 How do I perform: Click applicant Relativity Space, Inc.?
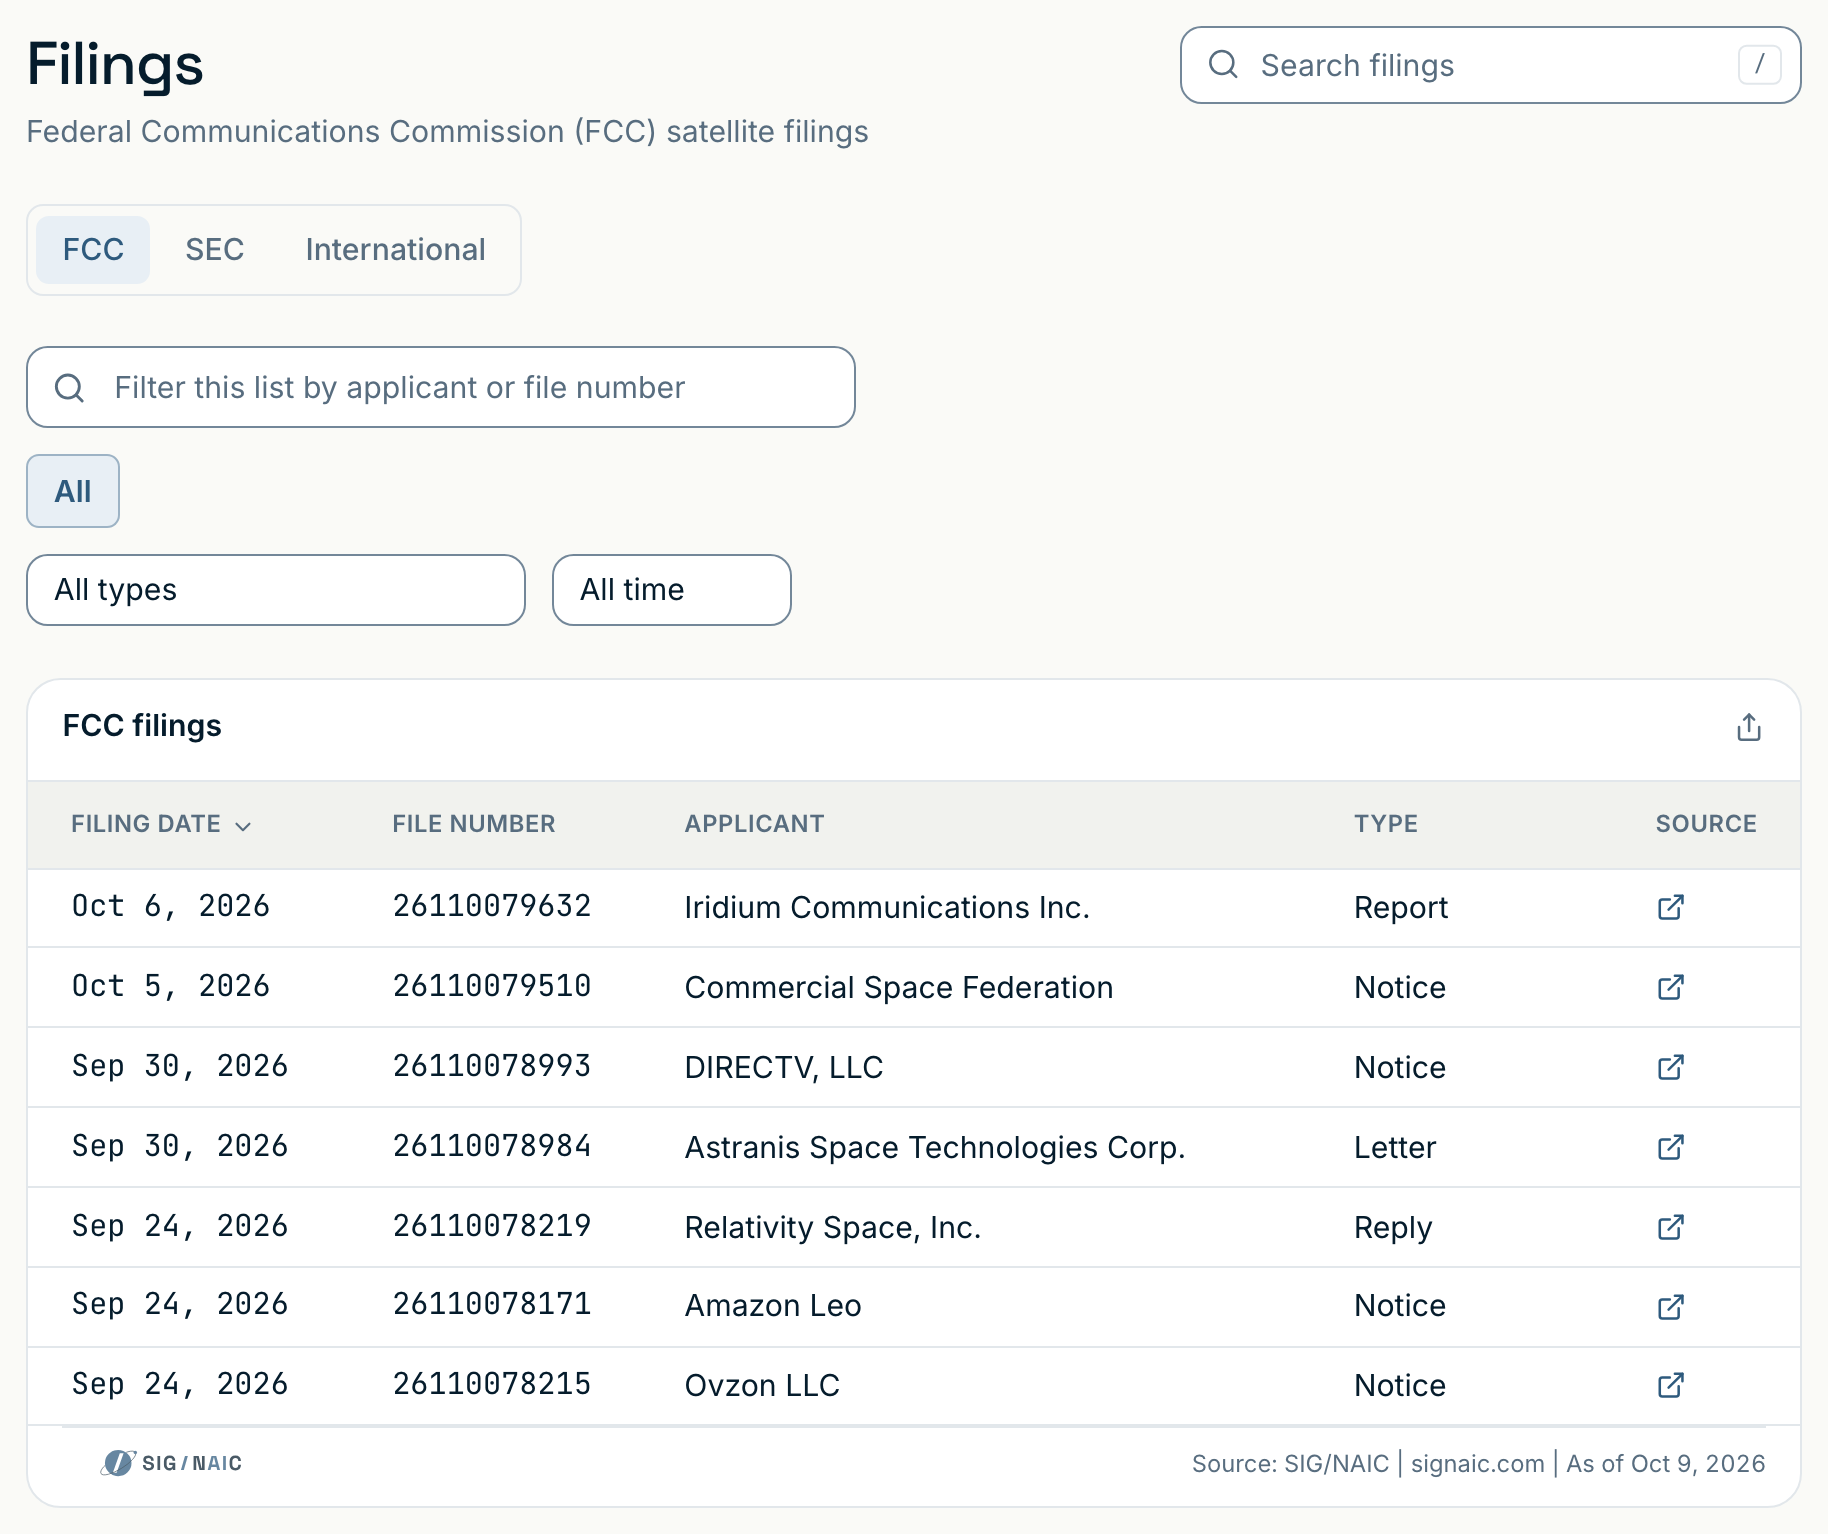click(x=833, y=1227)
